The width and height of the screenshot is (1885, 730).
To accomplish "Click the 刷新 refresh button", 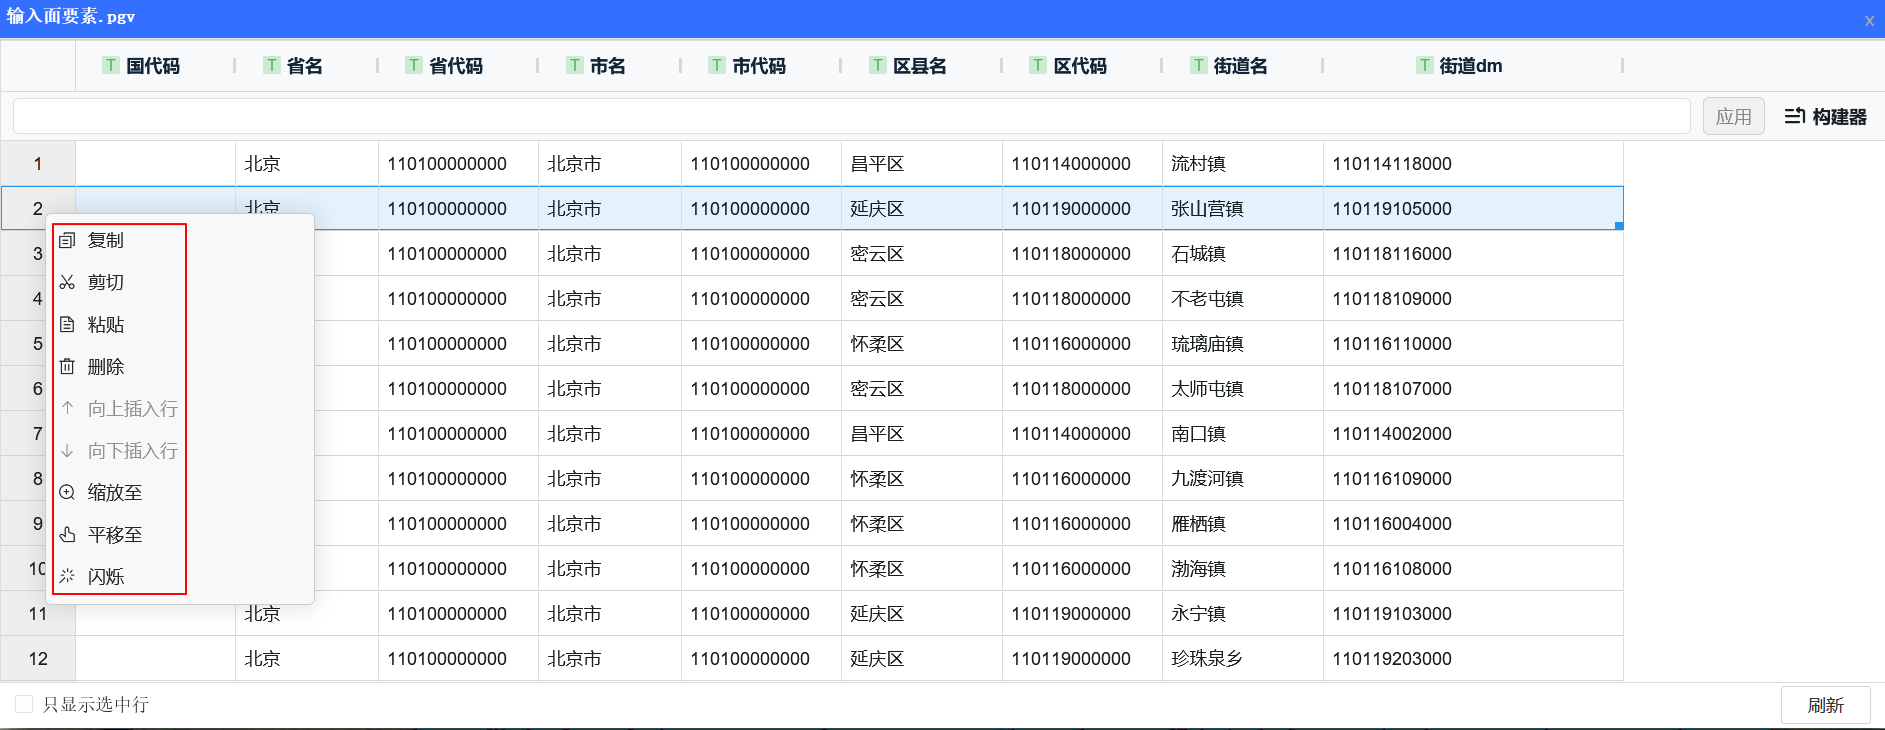I will (x=1825, y=705).
